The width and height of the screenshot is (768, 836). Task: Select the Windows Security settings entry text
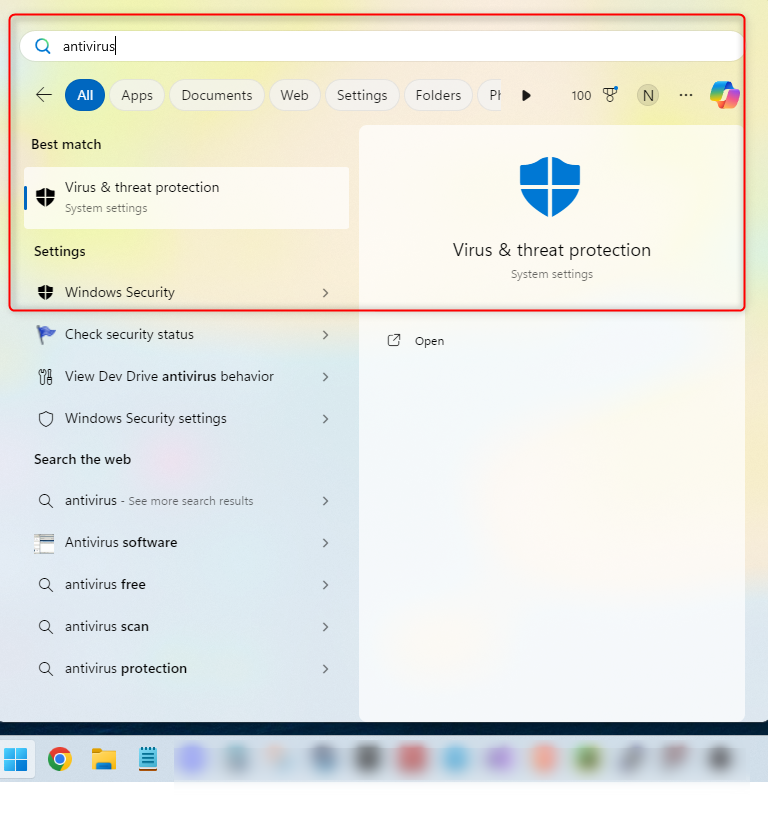click(x=146, y=419)
